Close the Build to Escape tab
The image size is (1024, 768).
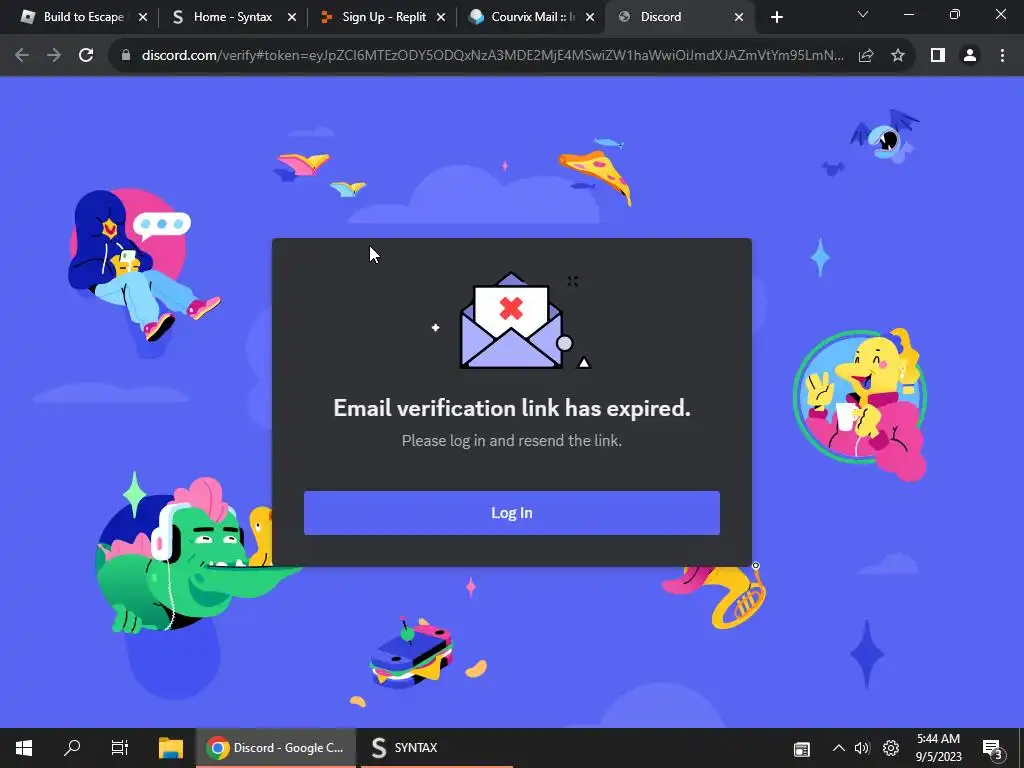tap(143, 18)
